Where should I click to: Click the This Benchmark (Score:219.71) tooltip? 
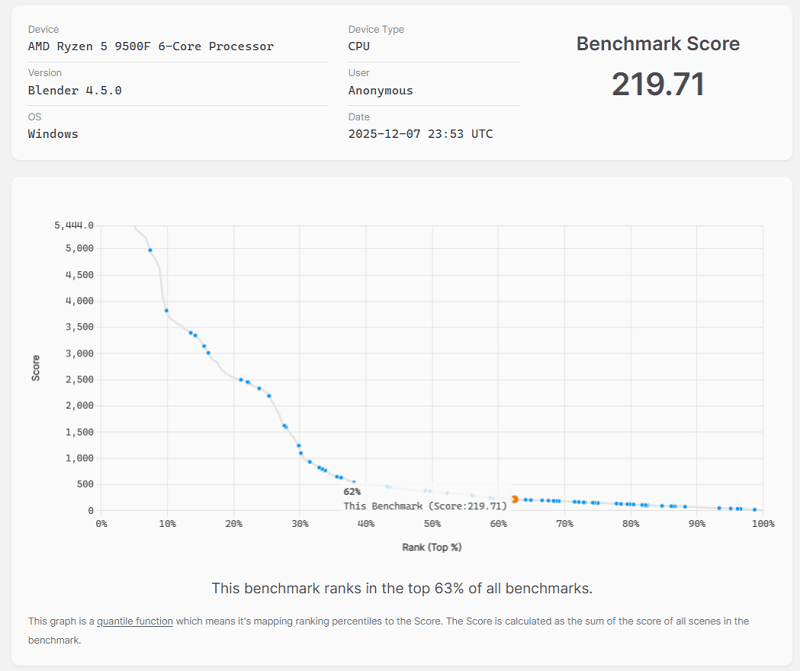pyautogui.click(x=425, y=506)
